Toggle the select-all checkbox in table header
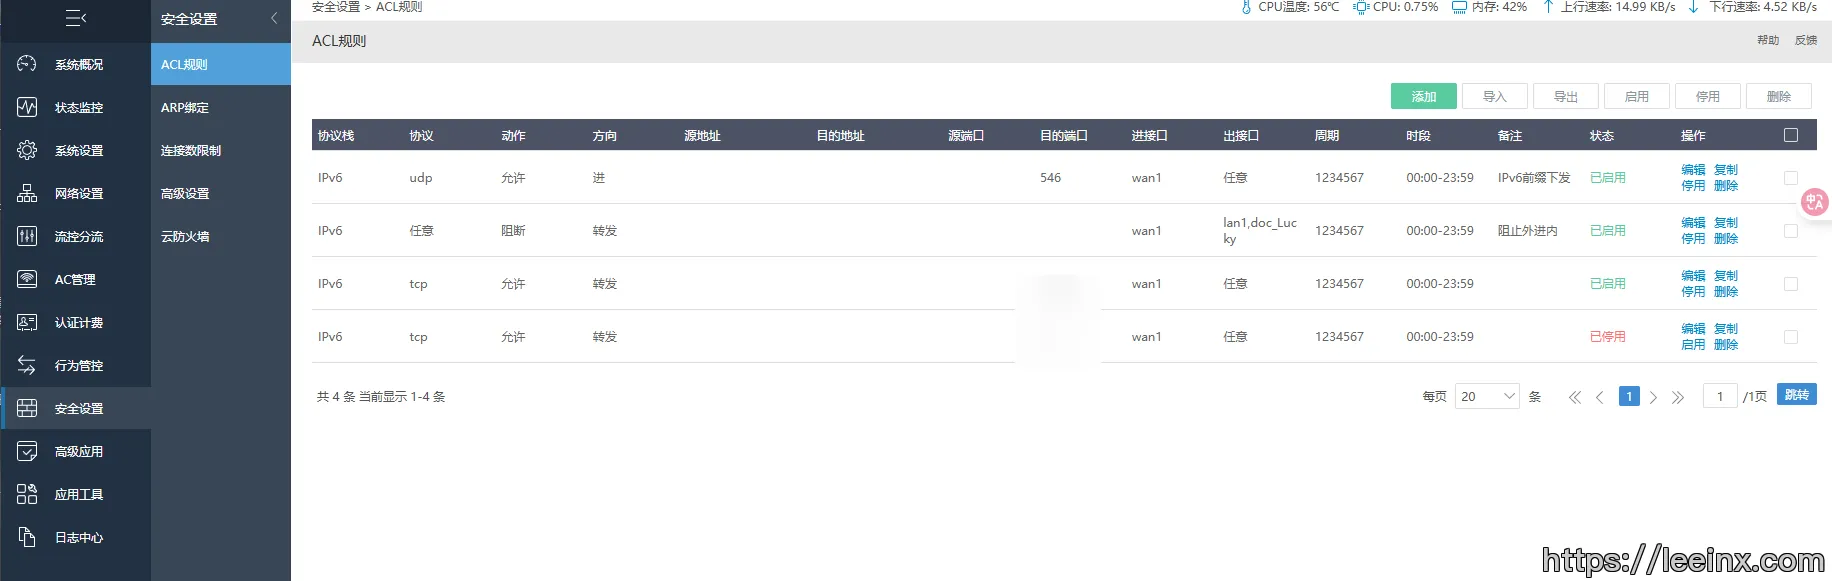 1790,135
